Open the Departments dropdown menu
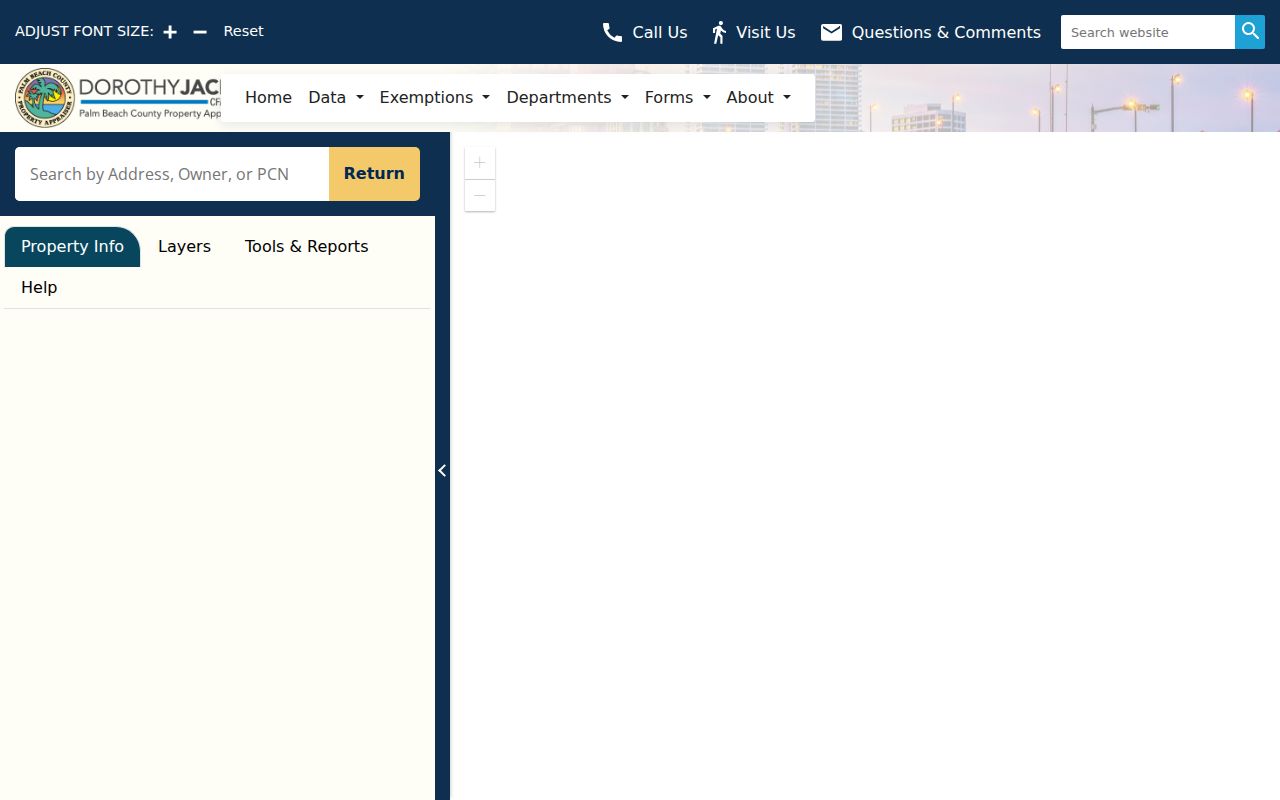Screen dimensions: 1280x800 pos(568,97)
